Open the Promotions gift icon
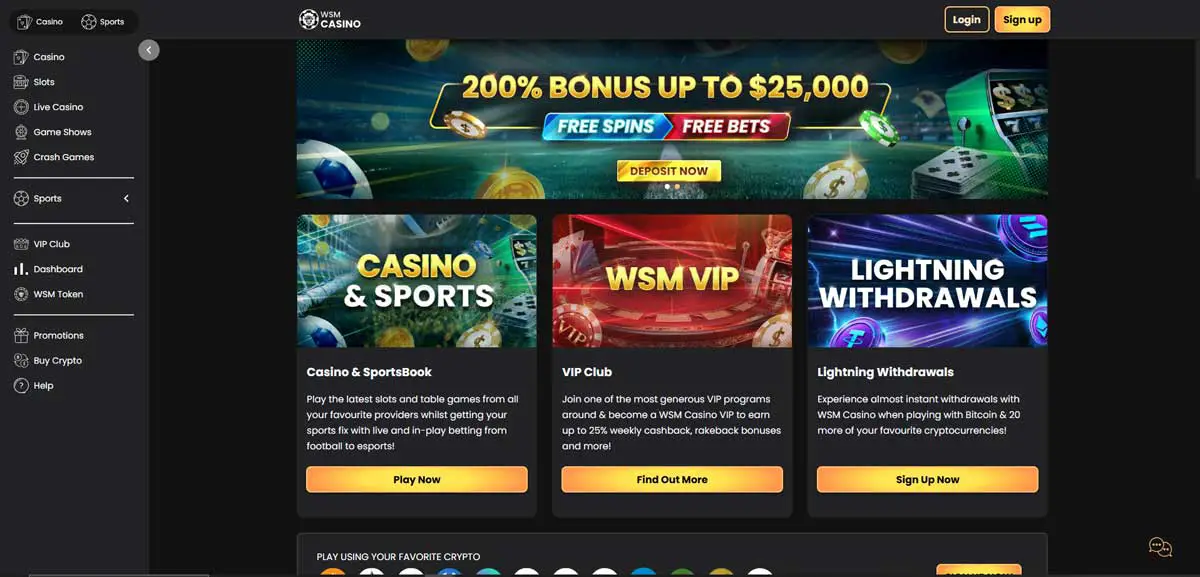 21,335
